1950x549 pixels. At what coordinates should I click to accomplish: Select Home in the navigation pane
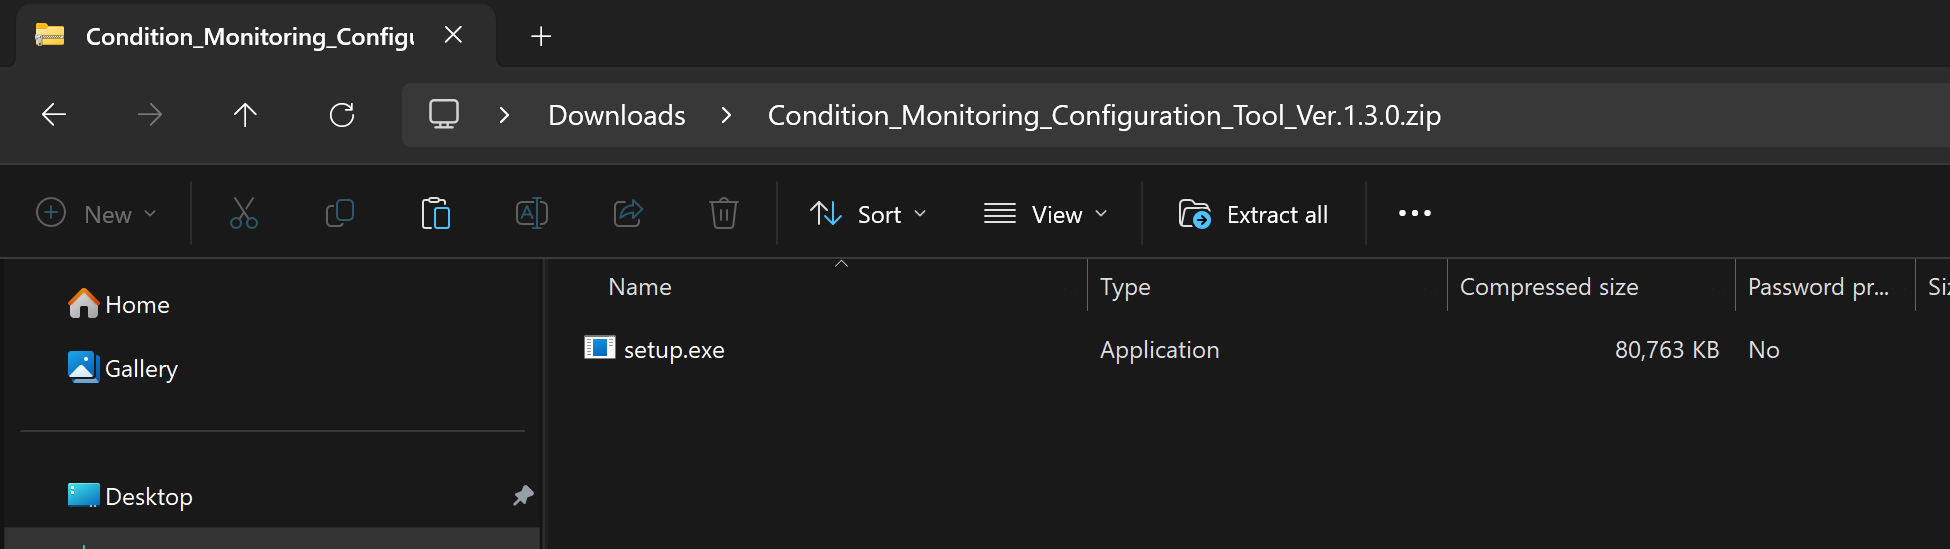coord(136,305)
